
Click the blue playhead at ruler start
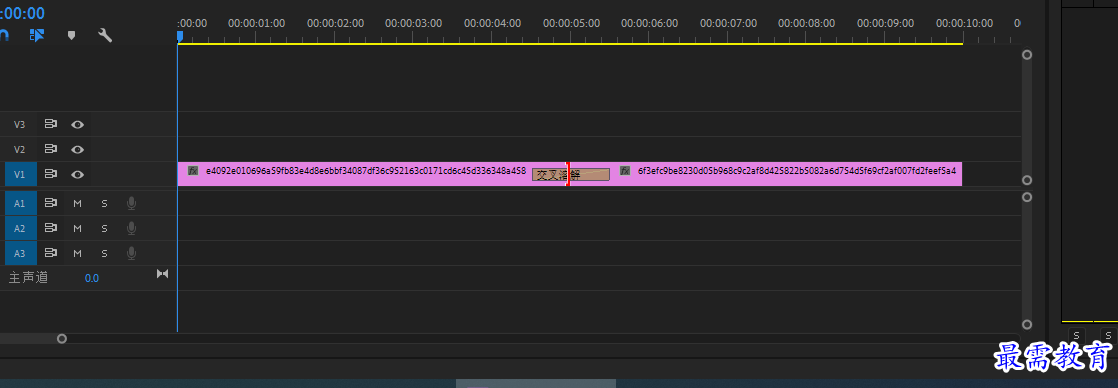click(x=180, y=36)
